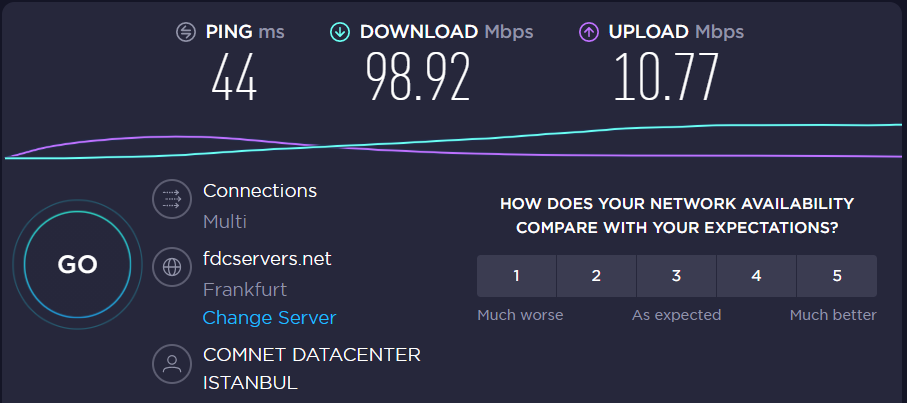
Task: Click the 10.77 upload speed result
Action: 666,77
